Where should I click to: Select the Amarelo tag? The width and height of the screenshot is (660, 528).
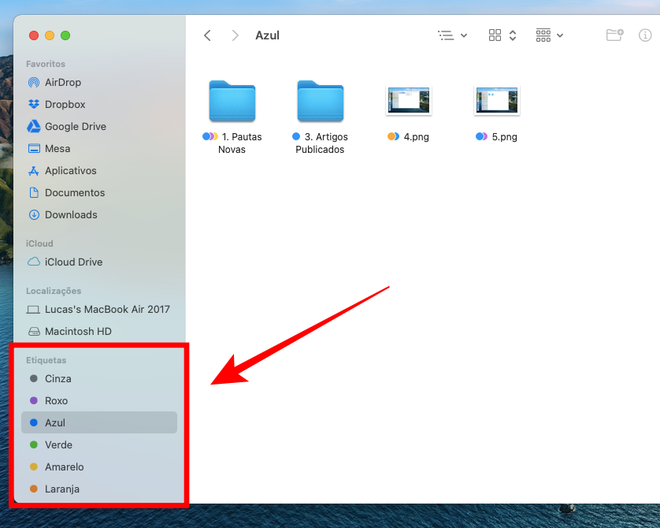pos(99,467)
